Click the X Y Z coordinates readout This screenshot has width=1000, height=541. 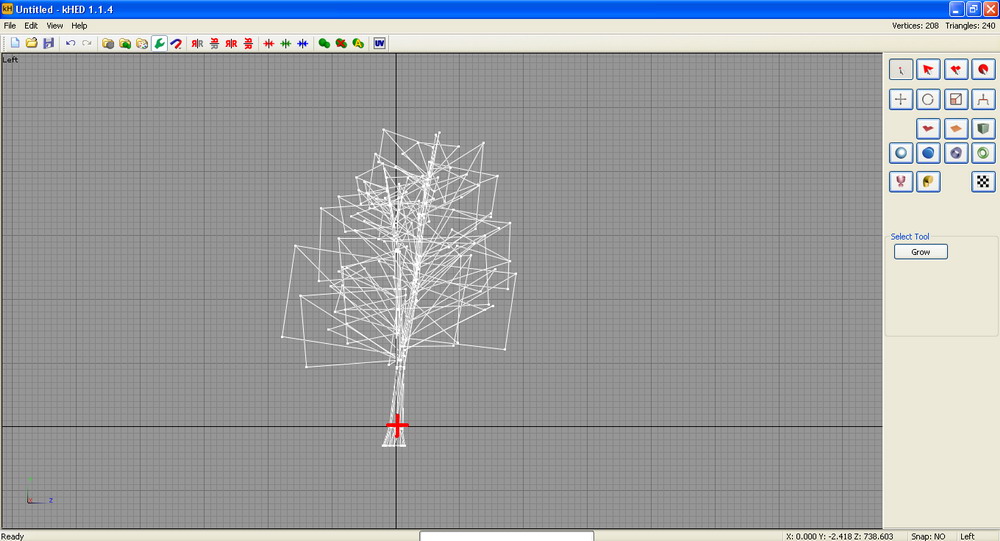[839, 537]
